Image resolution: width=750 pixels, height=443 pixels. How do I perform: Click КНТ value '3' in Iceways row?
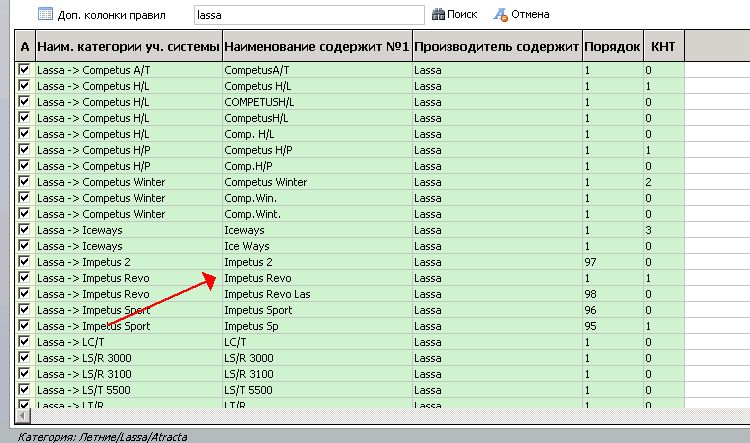pyautogui.click(x=648, y=230)
